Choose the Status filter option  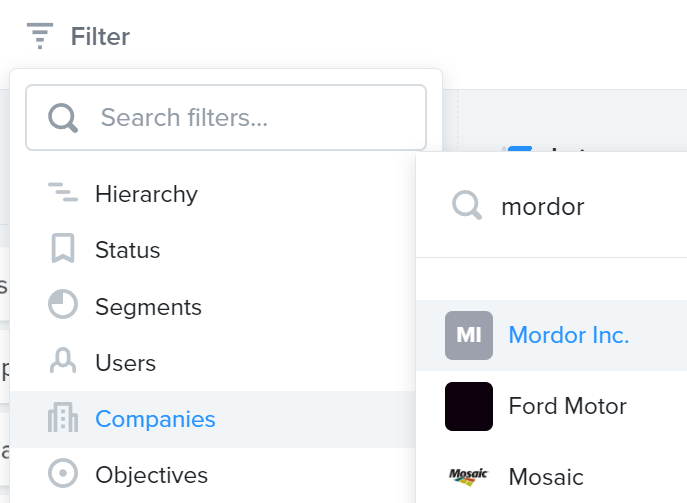[x=212, y=250]
